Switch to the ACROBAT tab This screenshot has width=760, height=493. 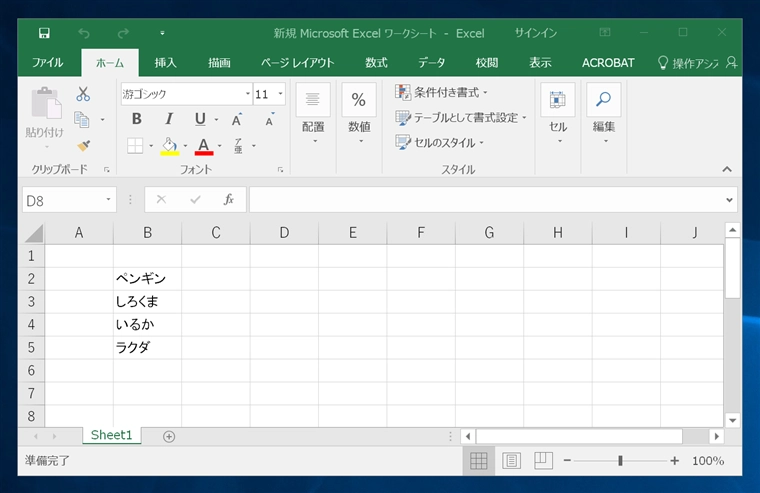coord(608,63)
